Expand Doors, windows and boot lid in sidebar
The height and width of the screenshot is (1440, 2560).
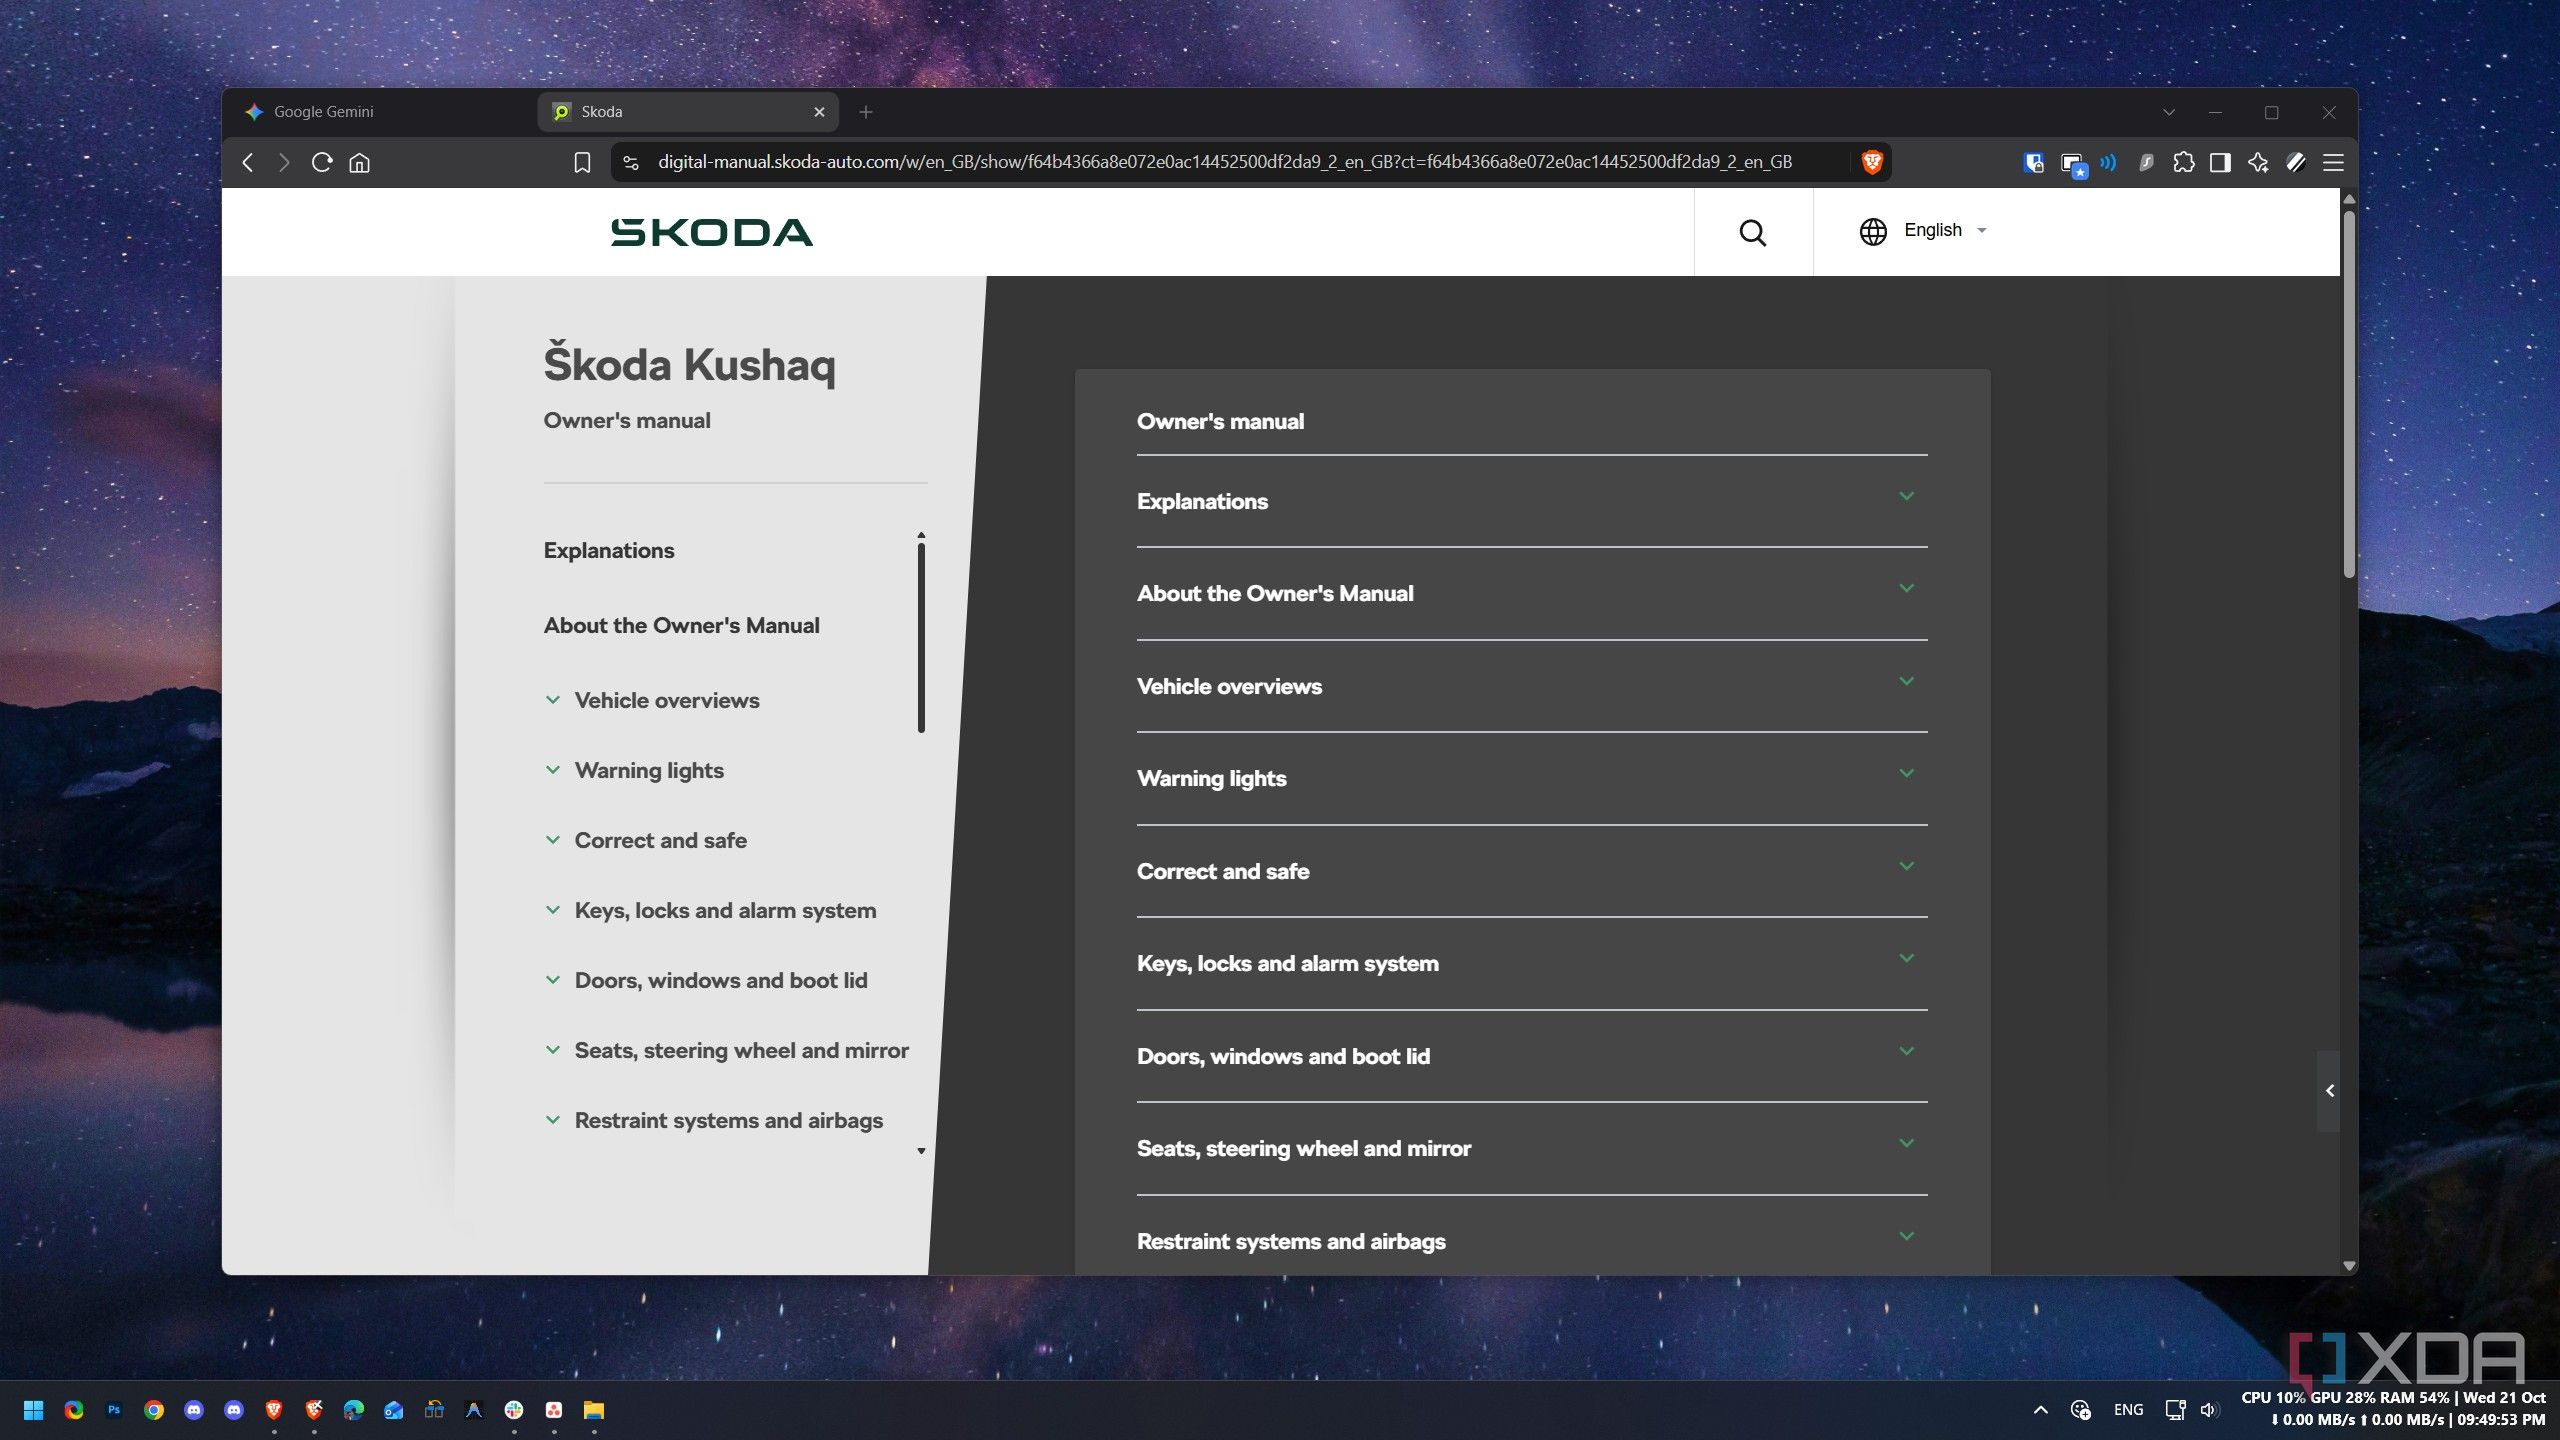click(553, 980)
